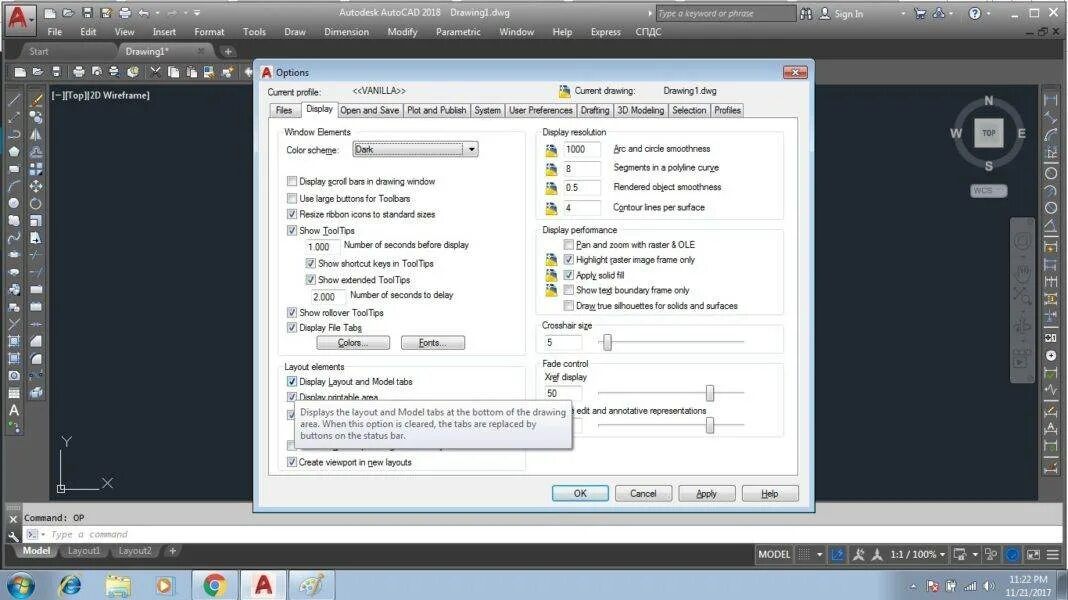The width and height of the screenshot is (1068, 600).
Task: Select the Table tool in the Draw toolbar
Action: coord(14,393)
